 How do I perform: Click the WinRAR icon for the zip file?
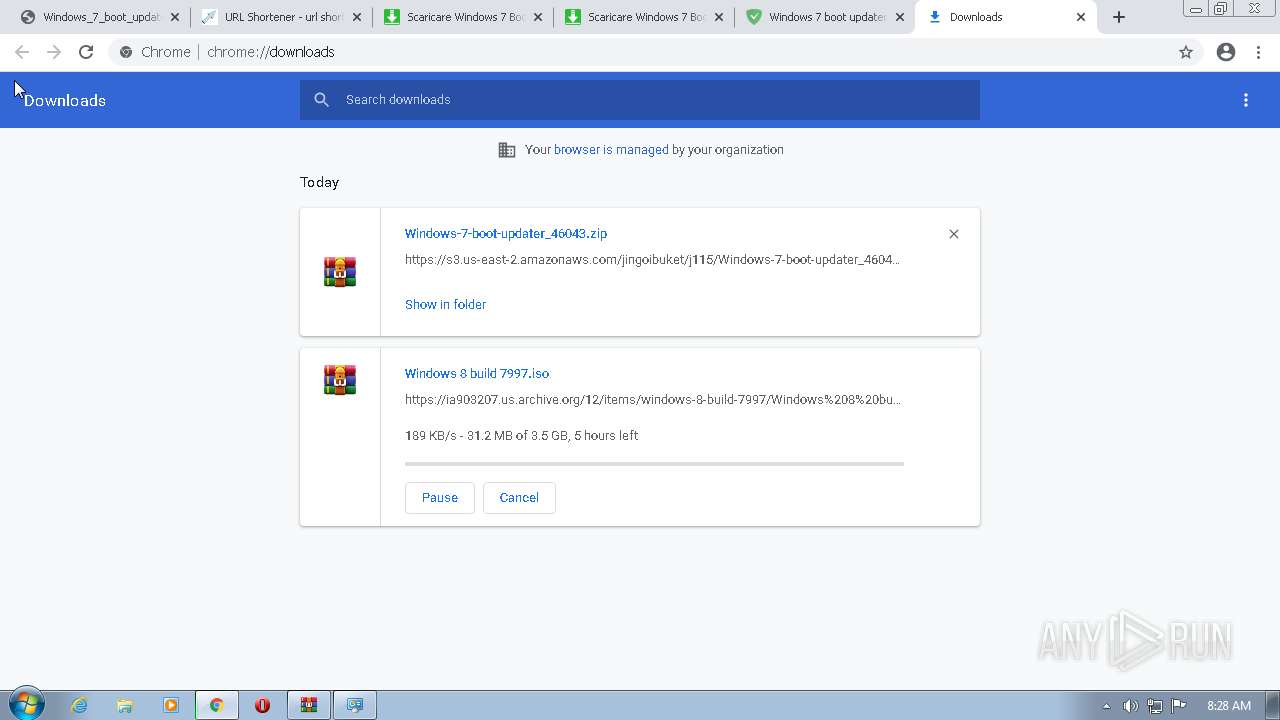[x=340, y=272]
